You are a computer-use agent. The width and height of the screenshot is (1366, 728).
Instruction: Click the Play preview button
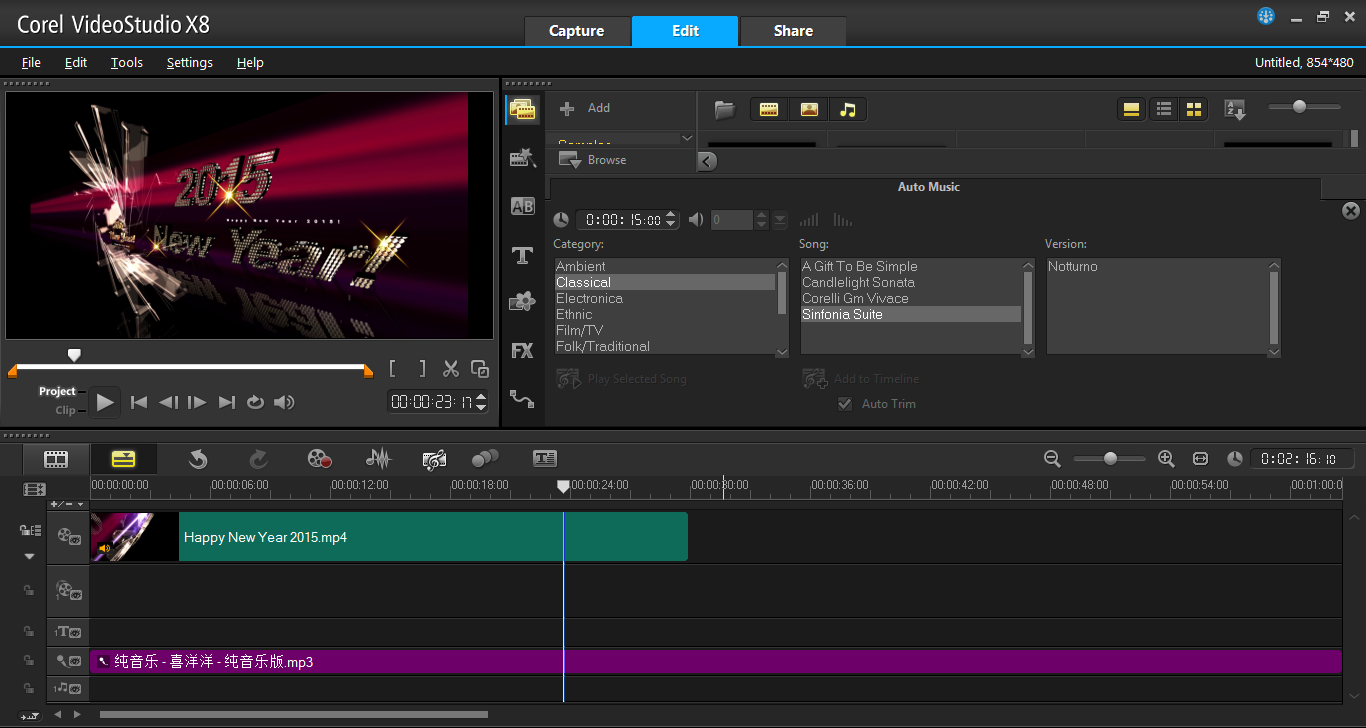point(105,402)
